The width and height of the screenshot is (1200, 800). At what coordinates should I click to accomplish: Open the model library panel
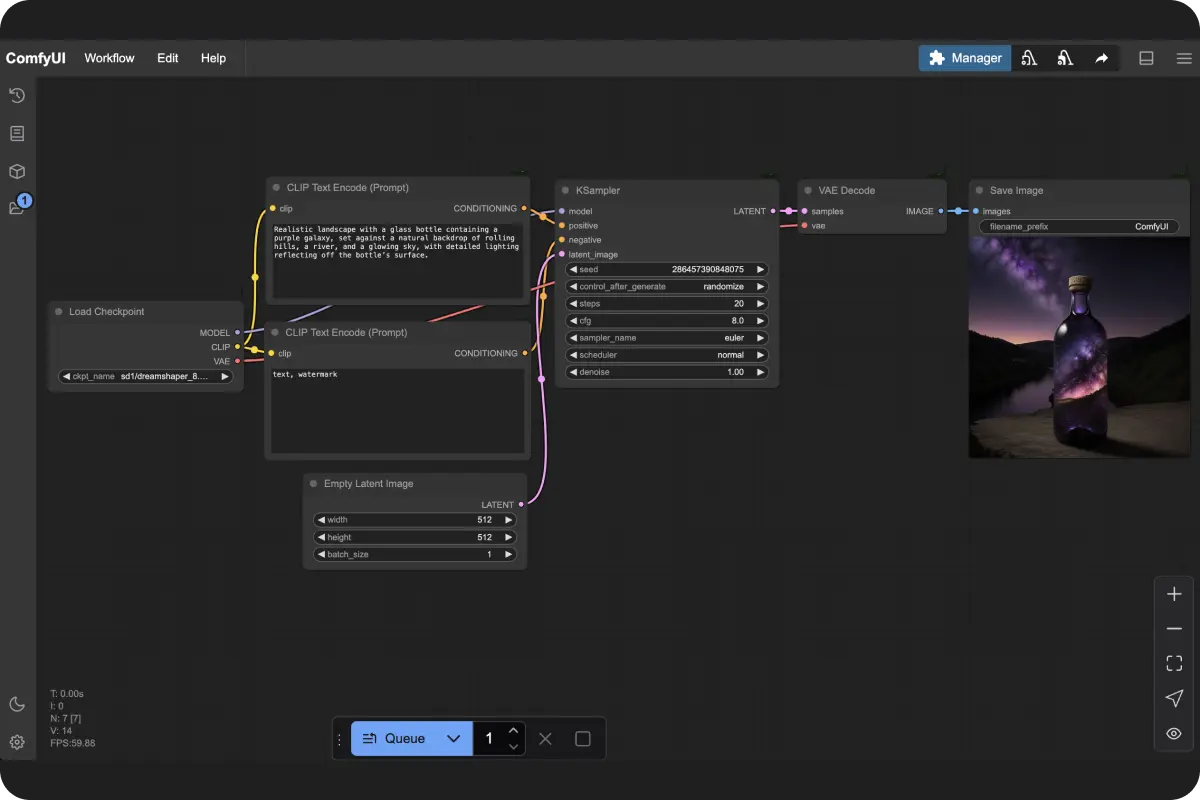(16, 171)
